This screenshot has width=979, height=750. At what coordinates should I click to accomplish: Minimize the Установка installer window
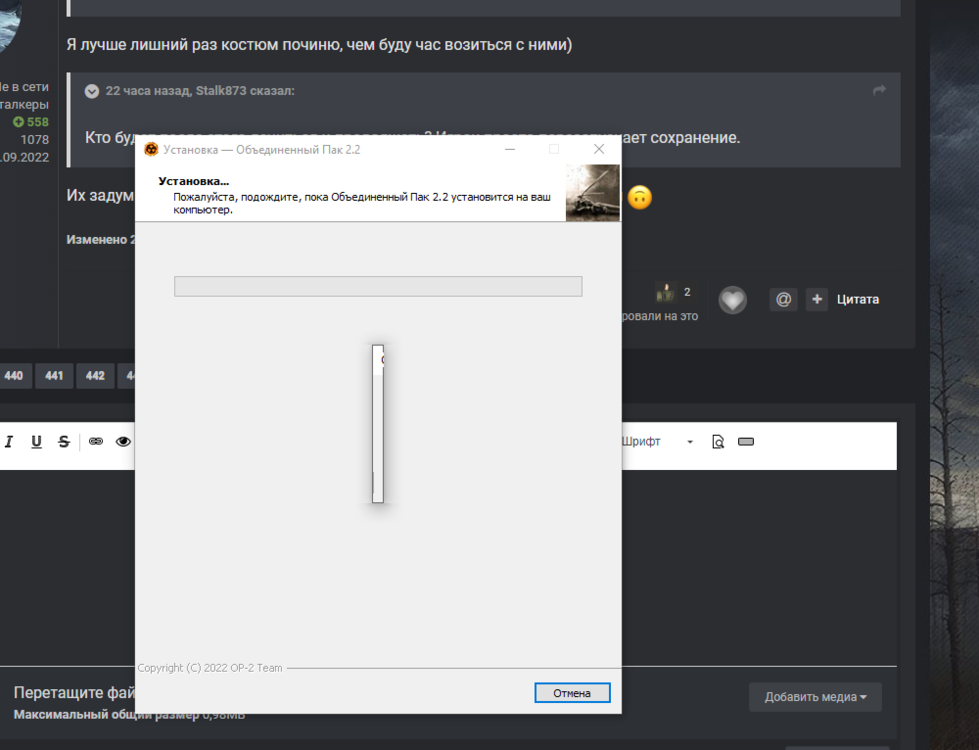[510, 149]
